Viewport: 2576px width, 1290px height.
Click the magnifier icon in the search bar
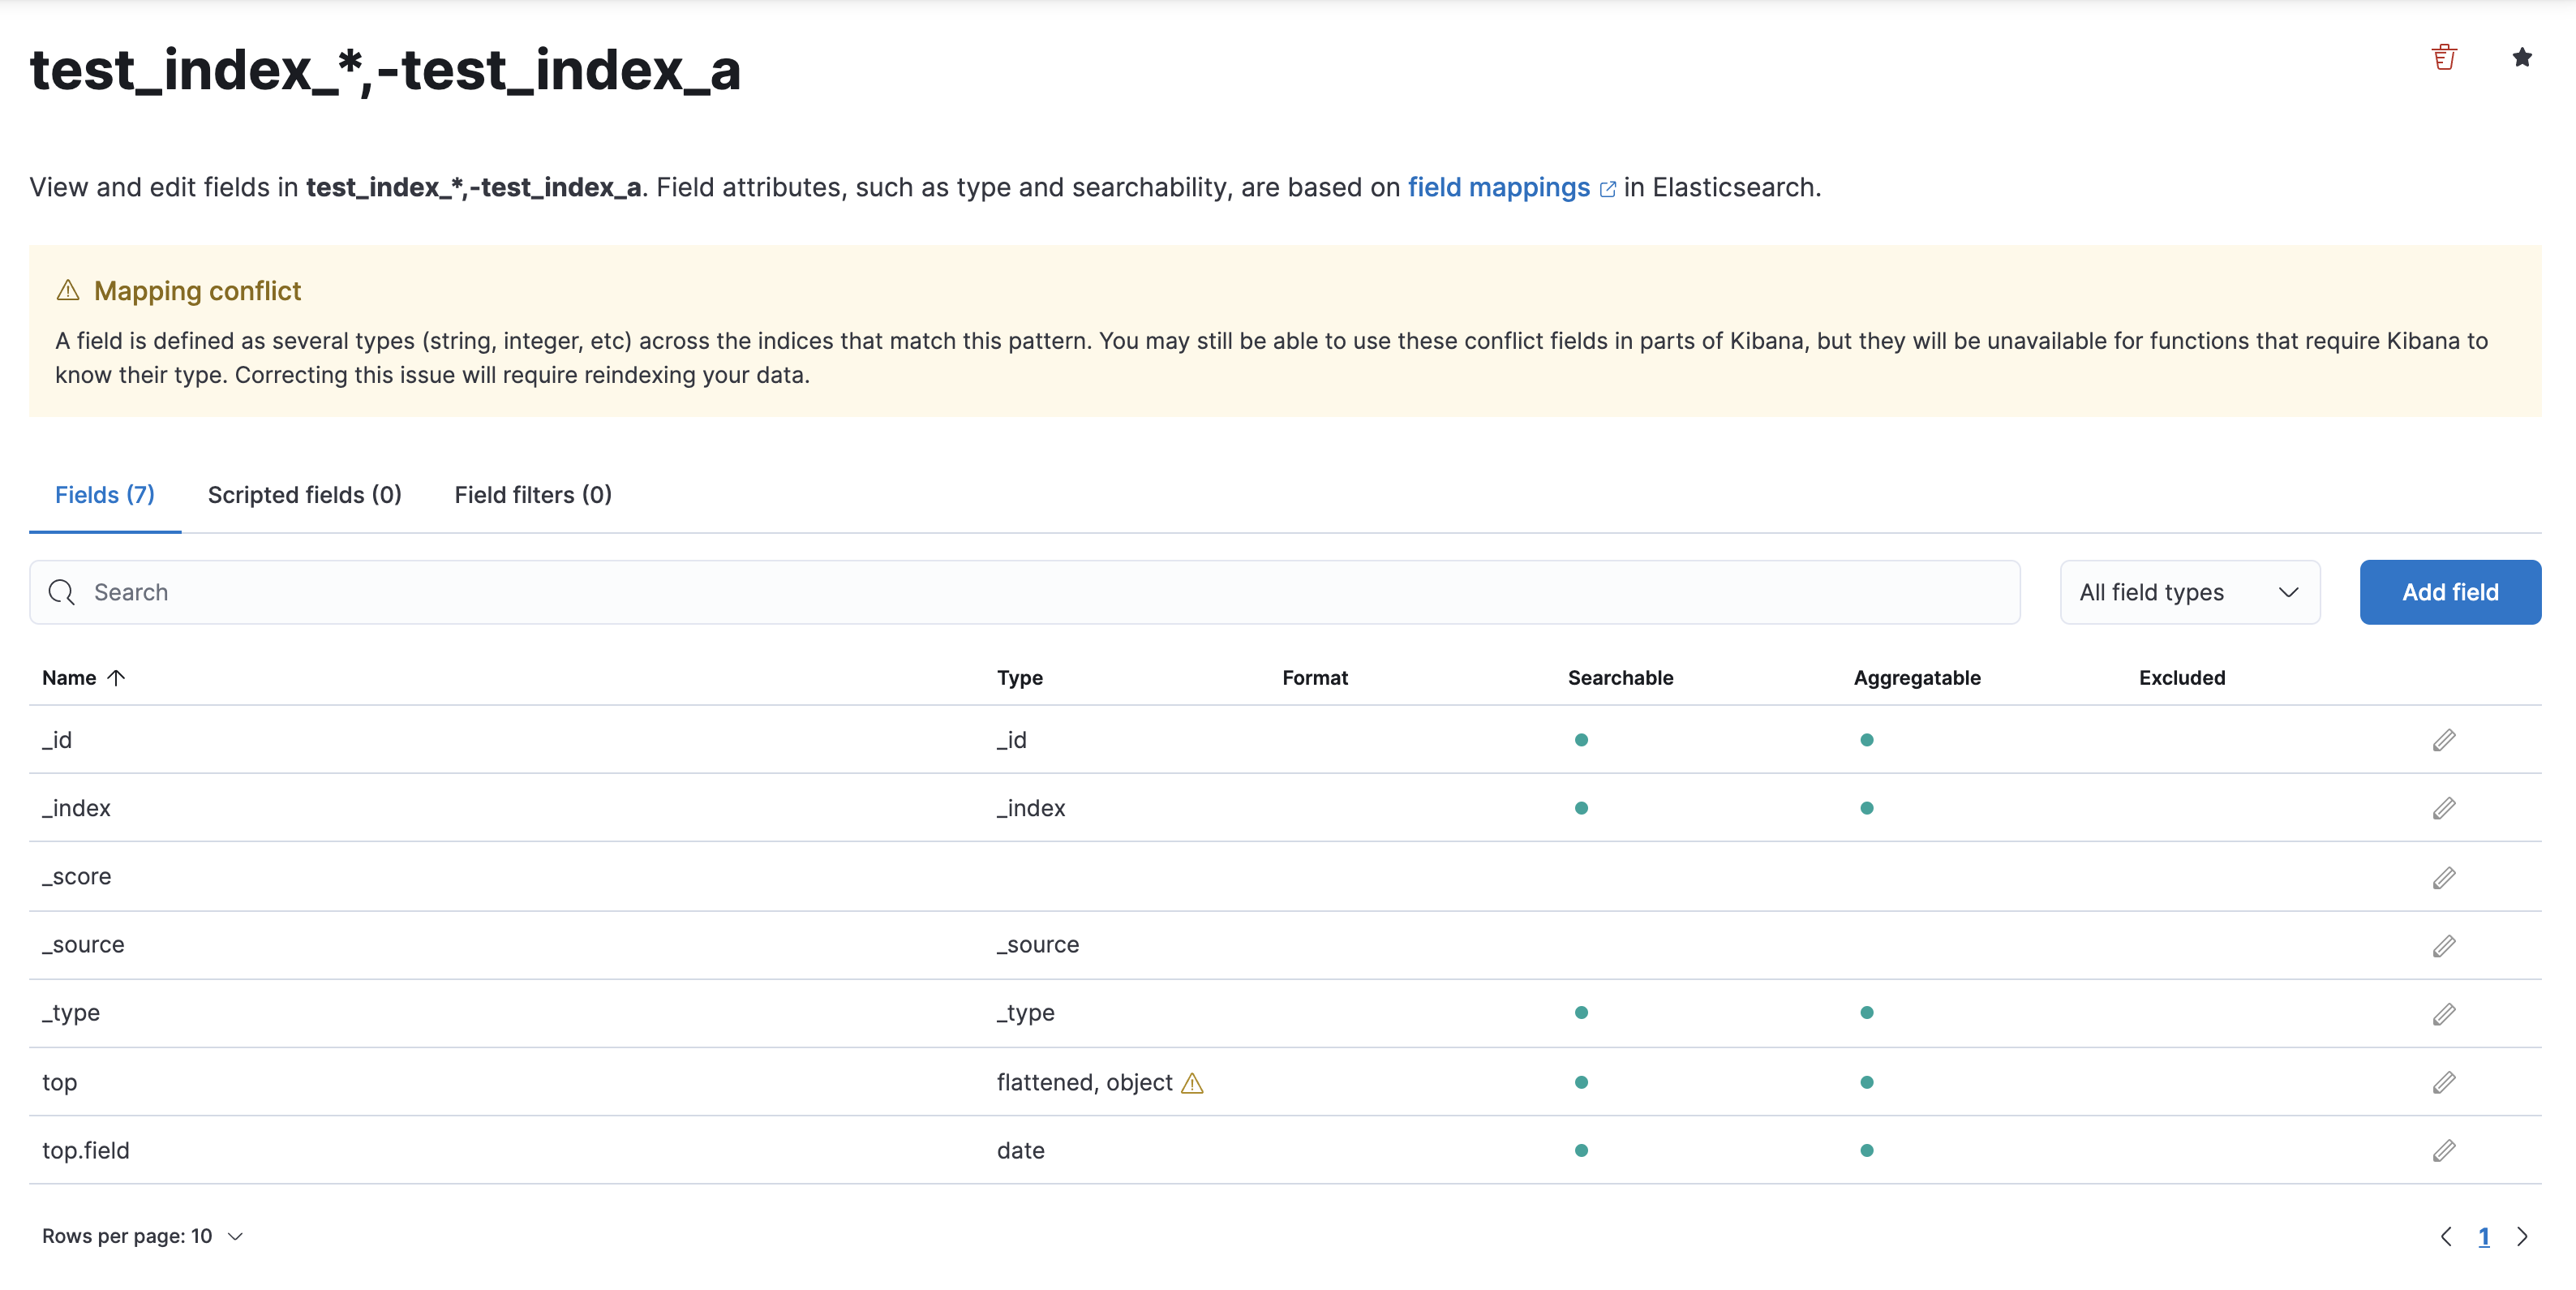point(62,592)
